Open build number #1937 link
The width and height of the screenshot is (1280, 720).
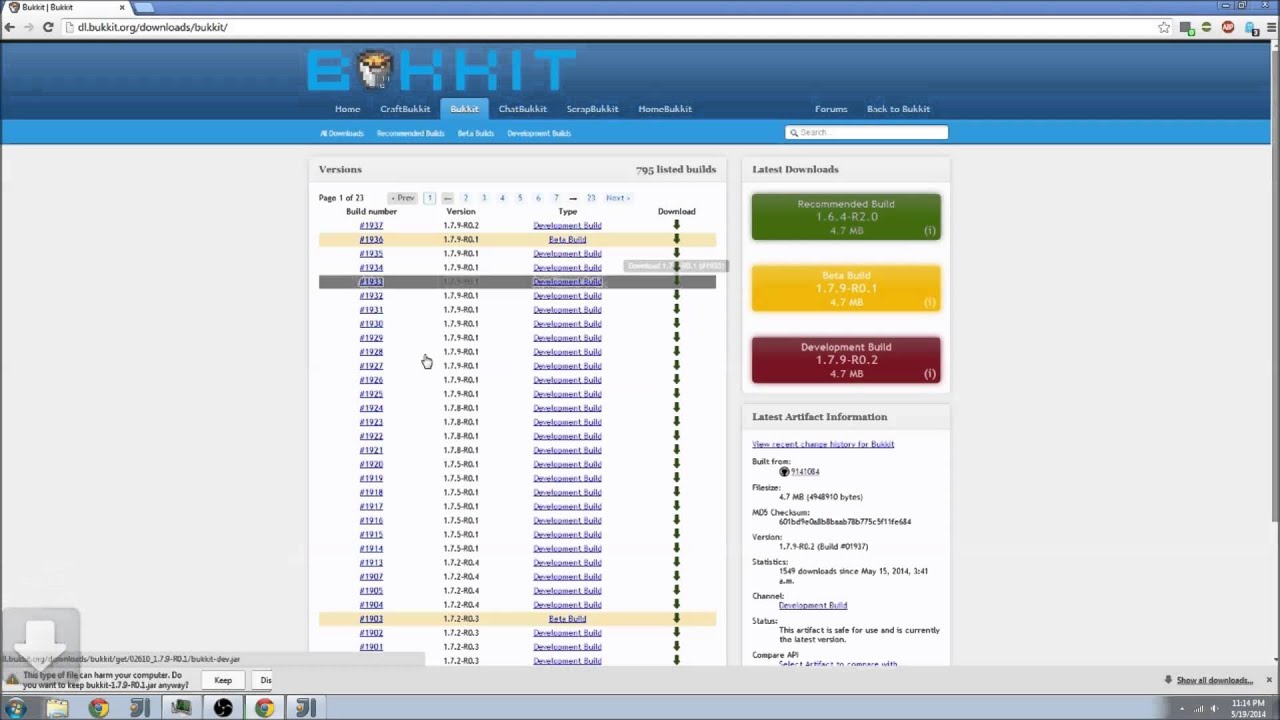pyautogui.click(x=371, y=225)
